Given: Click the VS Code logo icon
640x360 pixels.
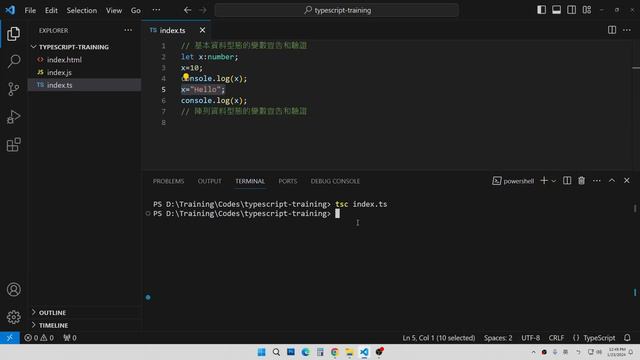Looking at the screenshot, I should (x=10, y=10).
